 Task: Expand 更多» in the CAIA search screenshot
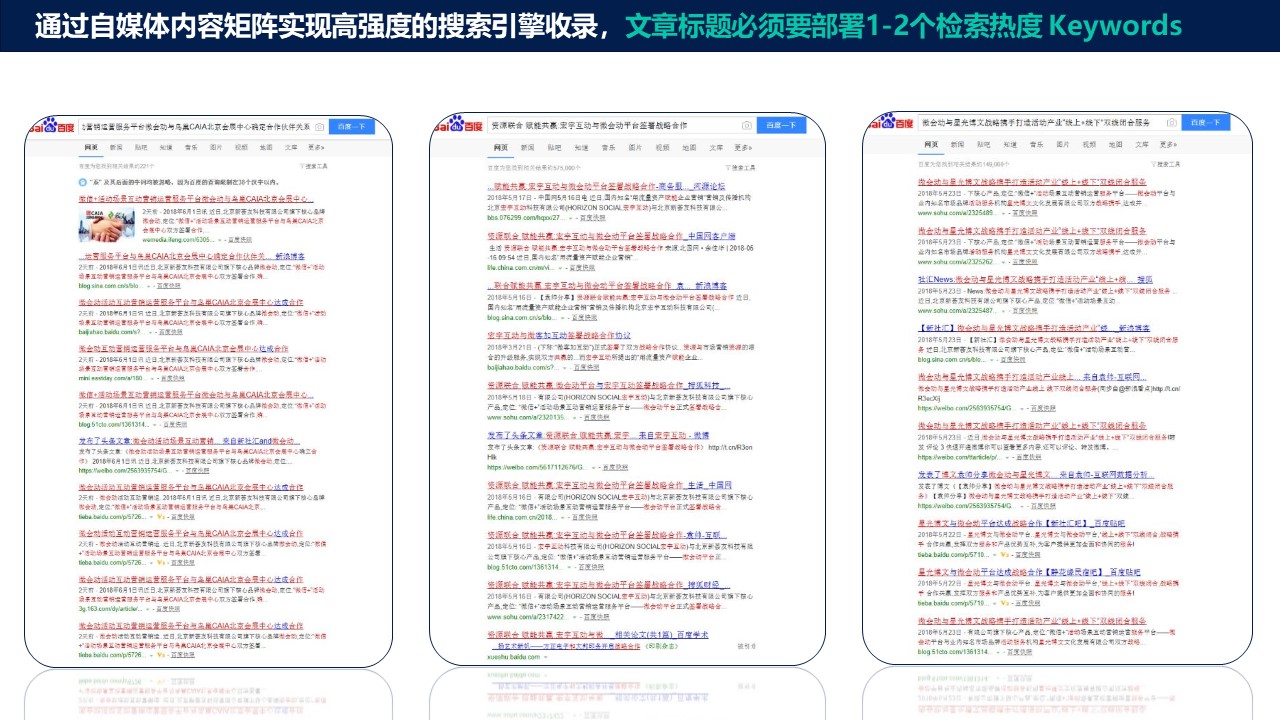[x=316, y=147]
